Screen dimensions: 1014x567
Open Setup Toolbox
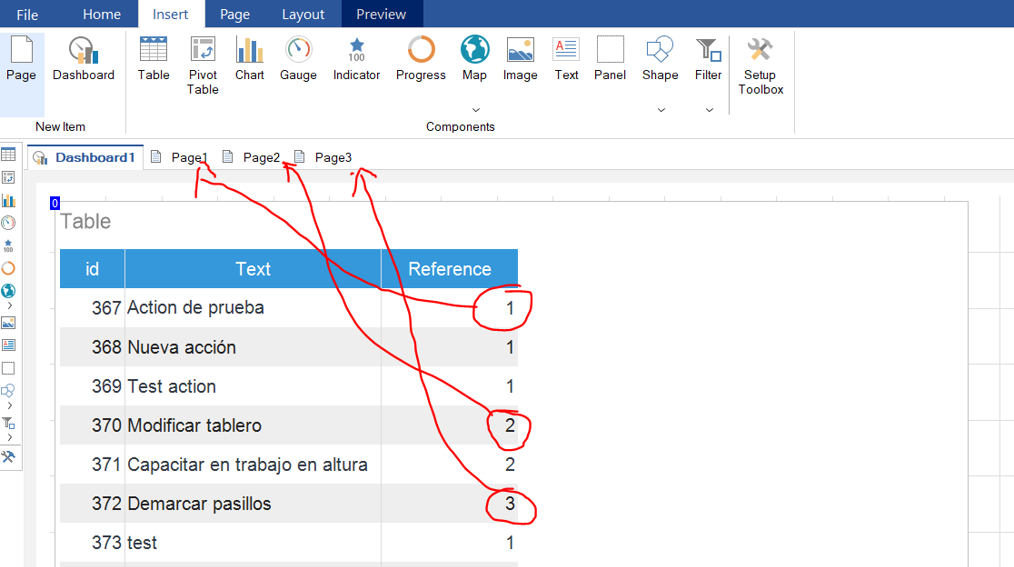coord(760,66)
